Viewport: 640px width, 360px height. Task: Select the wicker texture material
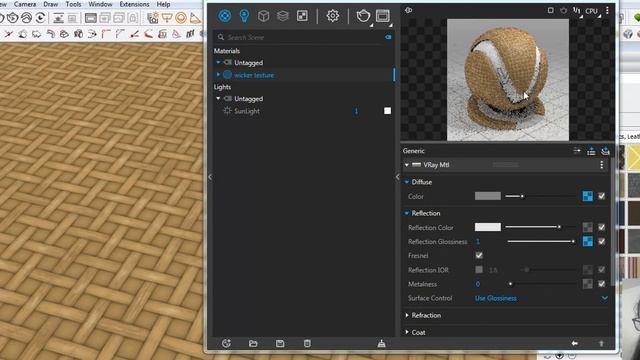coord(254,75)
